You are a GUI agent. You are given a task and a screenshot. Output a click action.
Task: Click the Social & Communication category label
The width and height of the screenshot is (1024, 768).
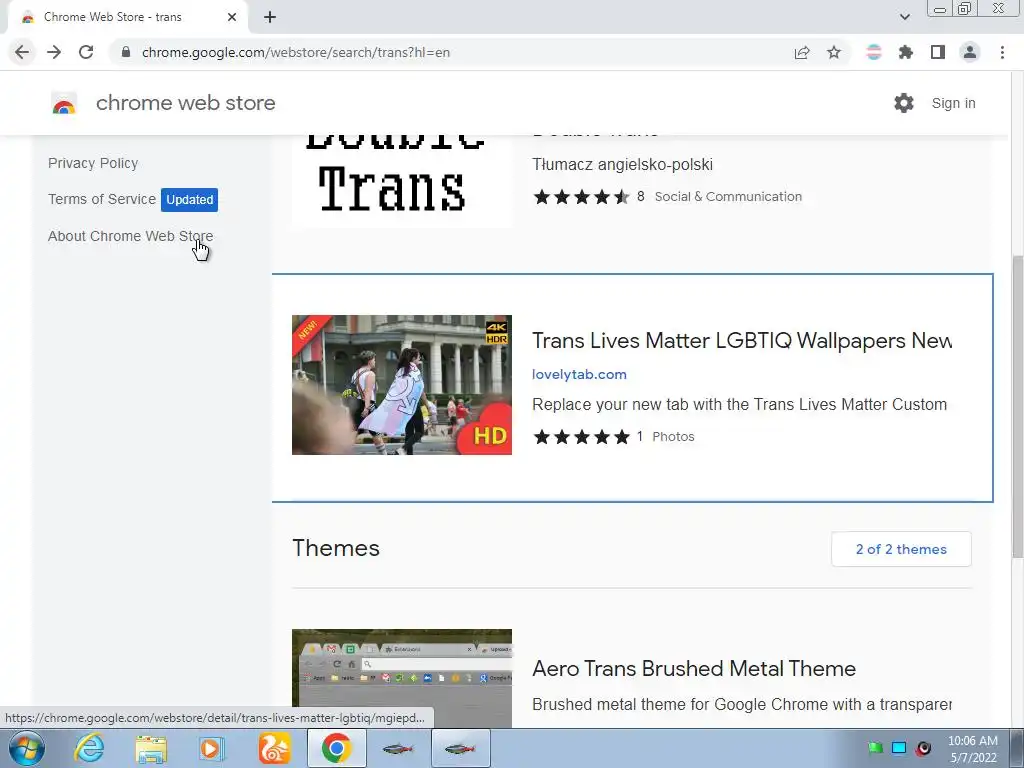pyautogui.click(x=728, y=197)
